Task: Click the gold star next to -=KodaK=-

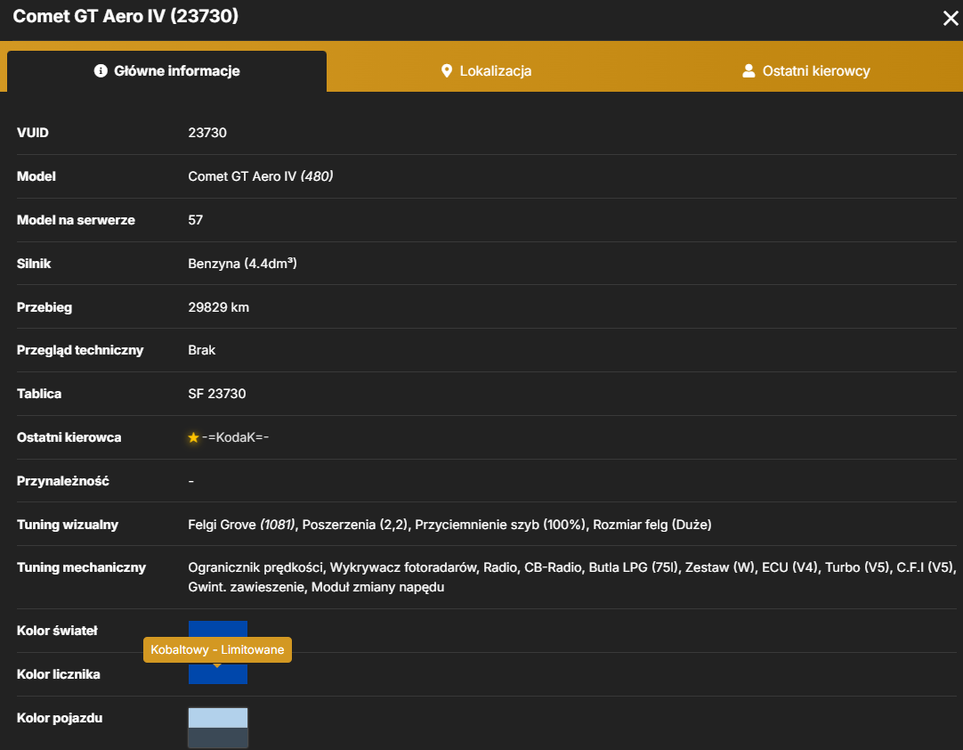Action: (x=193, y=437)
